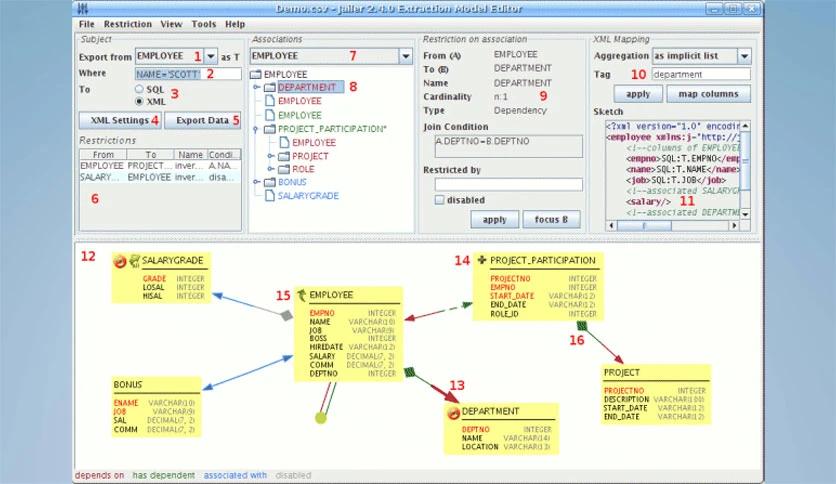Click the XML Settings button
Screen dimensions: 836x484
120,120
